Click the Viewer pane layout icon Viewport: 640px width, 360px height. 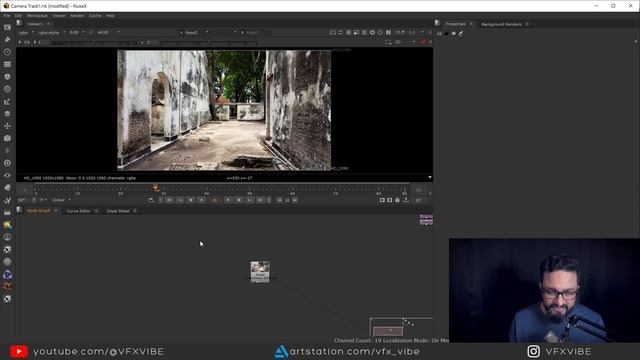pos(19,23)
